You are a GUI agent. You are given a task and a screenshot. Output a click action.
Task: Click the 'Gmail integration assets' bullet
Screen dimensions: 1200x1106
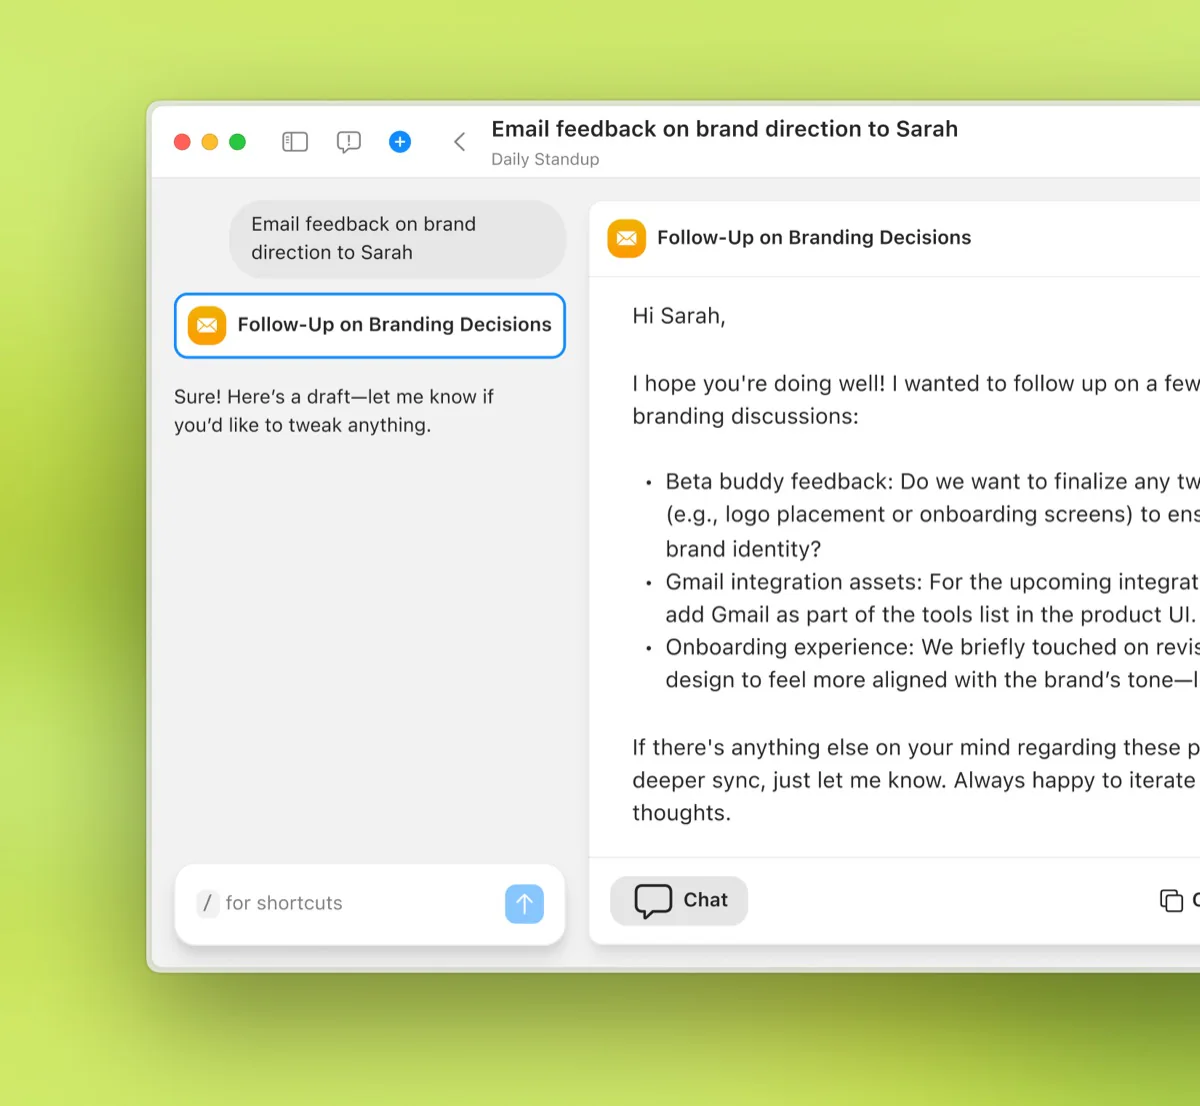tap(932, 598)
